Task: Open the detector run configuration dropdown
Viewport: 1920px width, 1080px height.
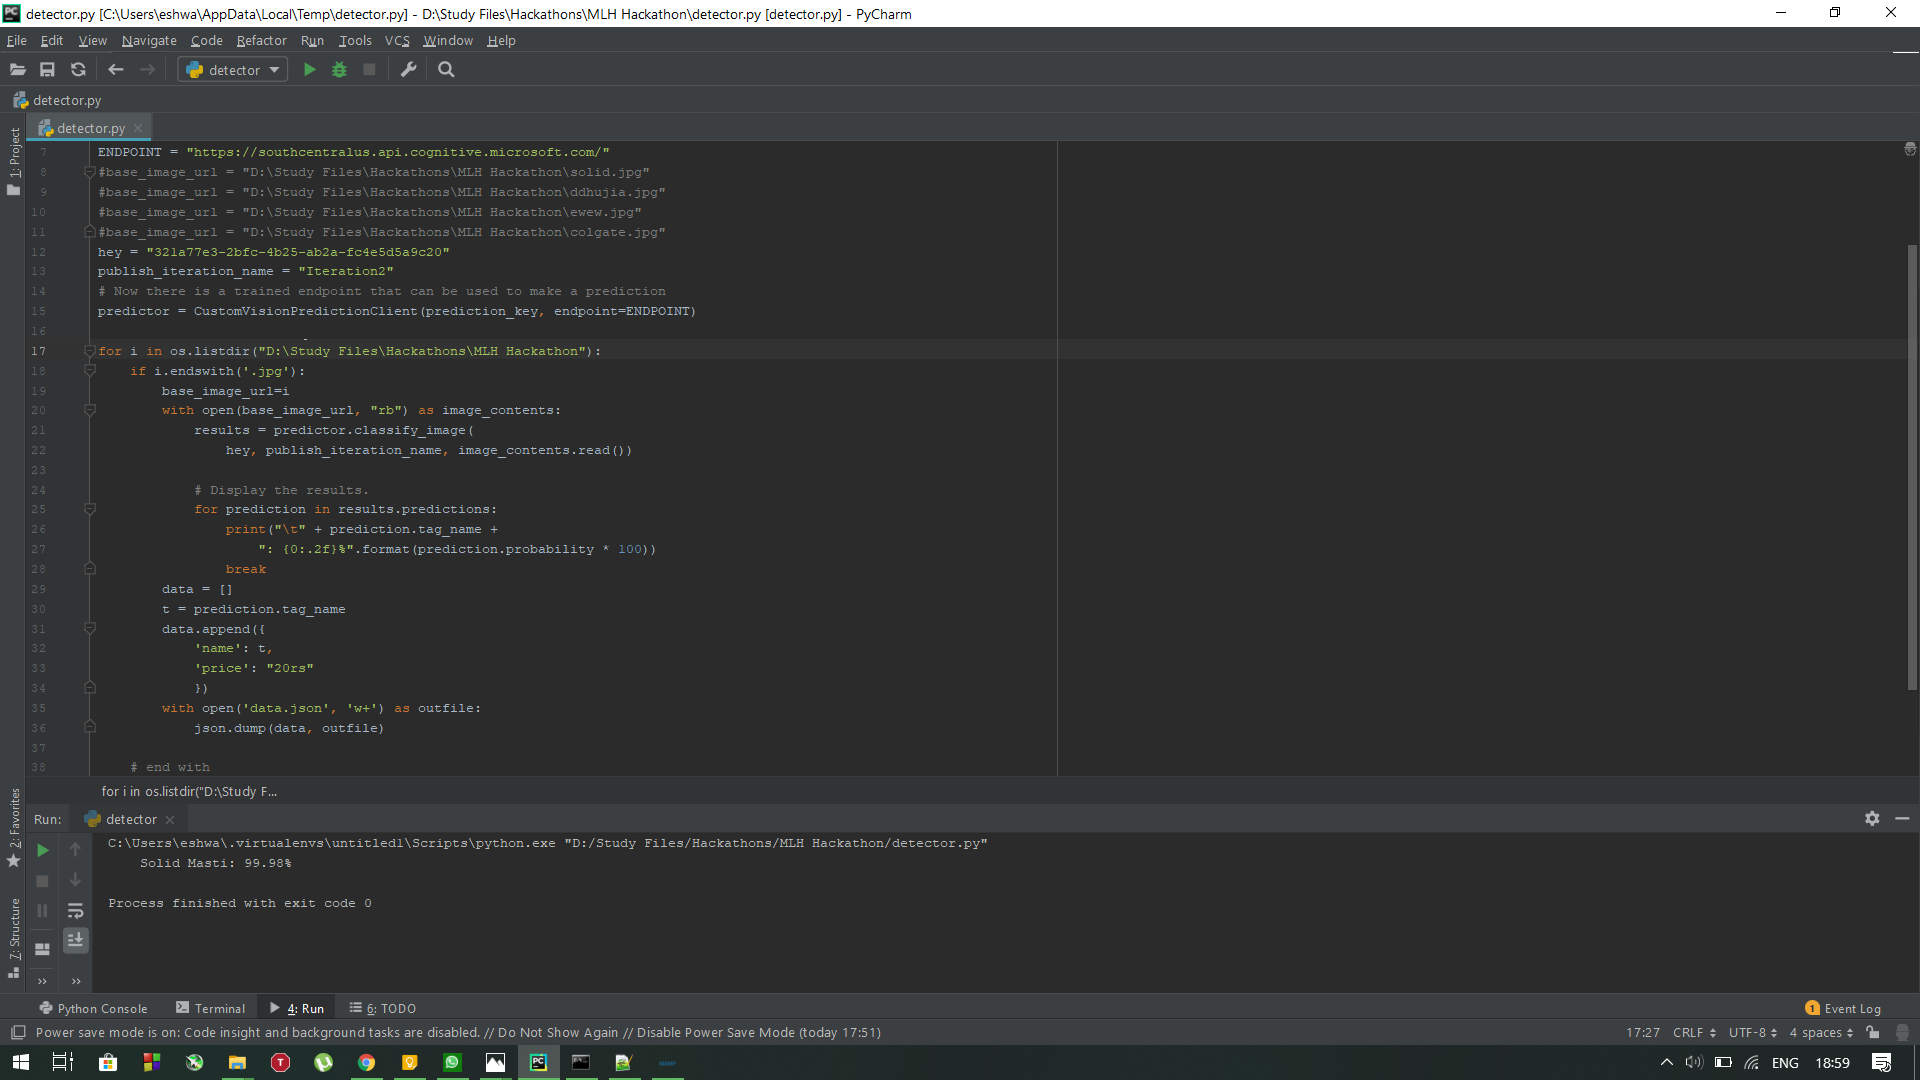Action: pos(233,70)
